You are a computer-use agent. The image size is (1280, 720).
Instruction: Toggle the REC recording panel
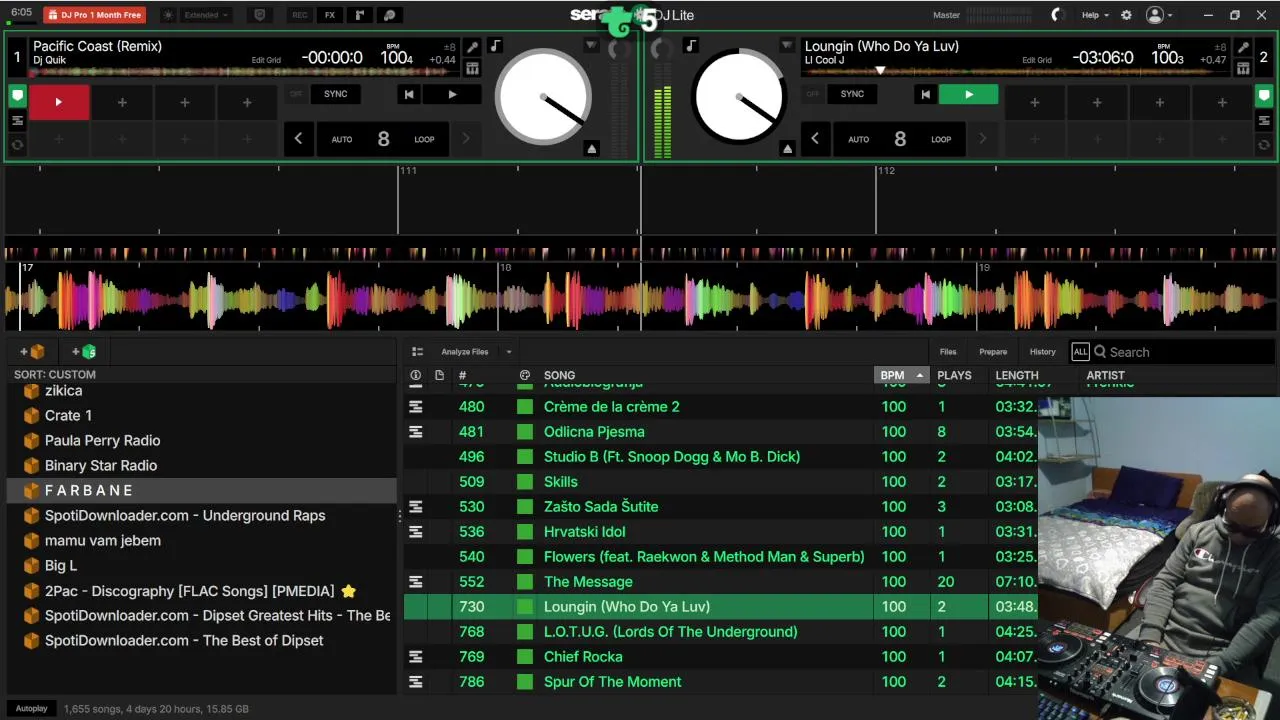[x=300, y=15]
